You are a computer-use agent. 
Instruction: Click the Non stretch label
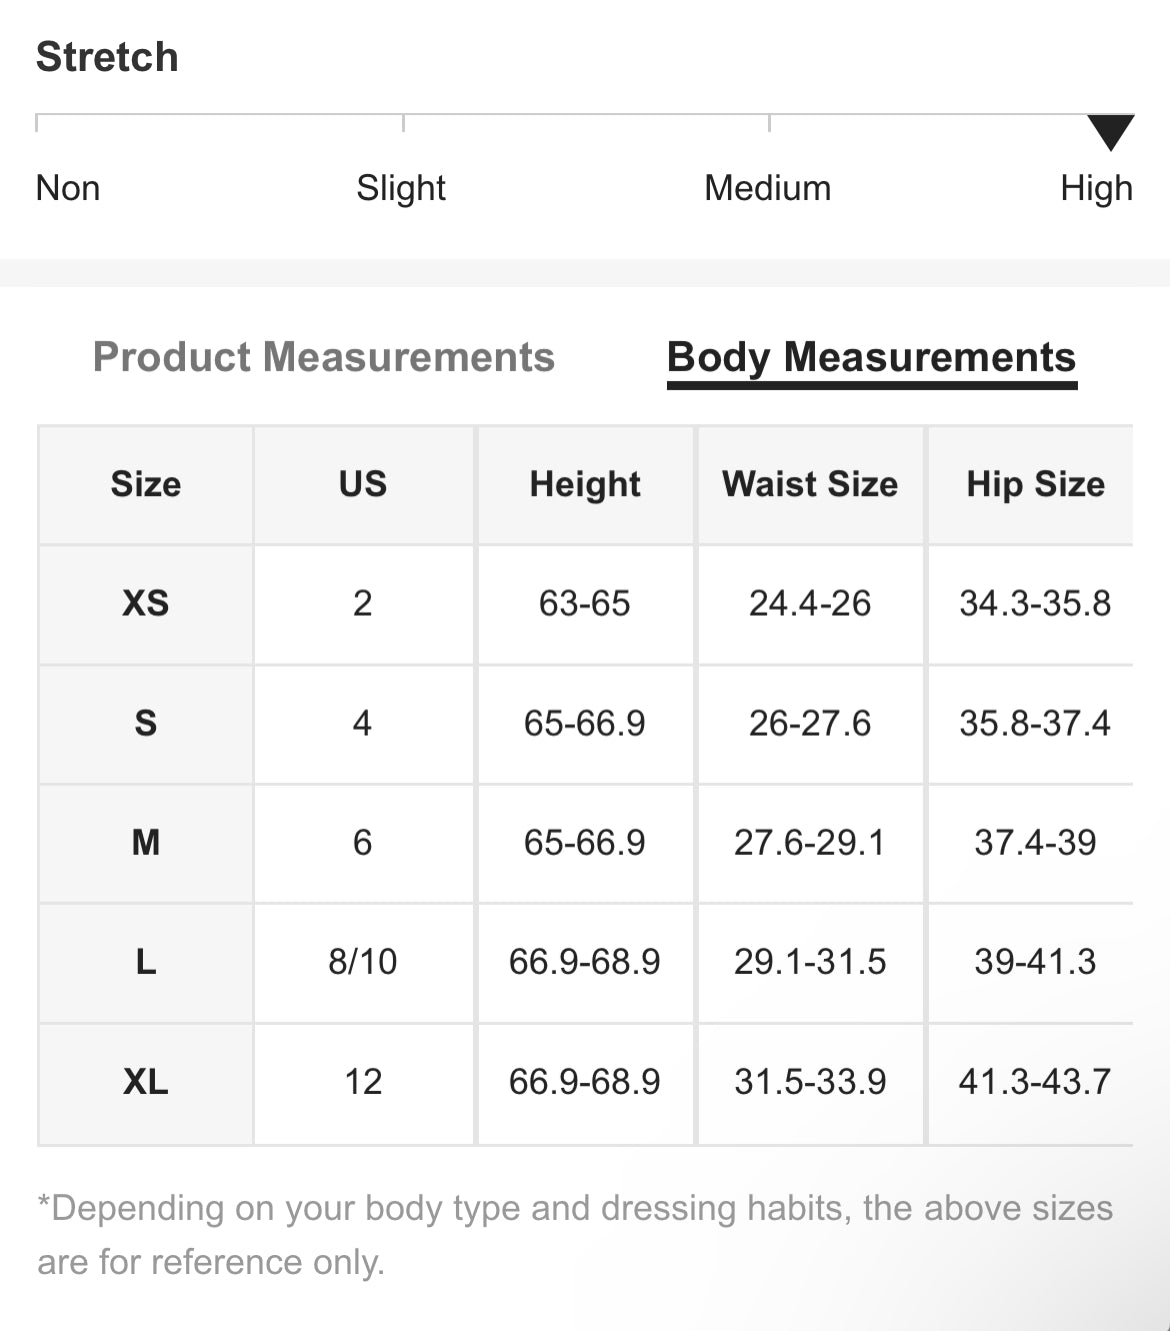tap(68, 188)
